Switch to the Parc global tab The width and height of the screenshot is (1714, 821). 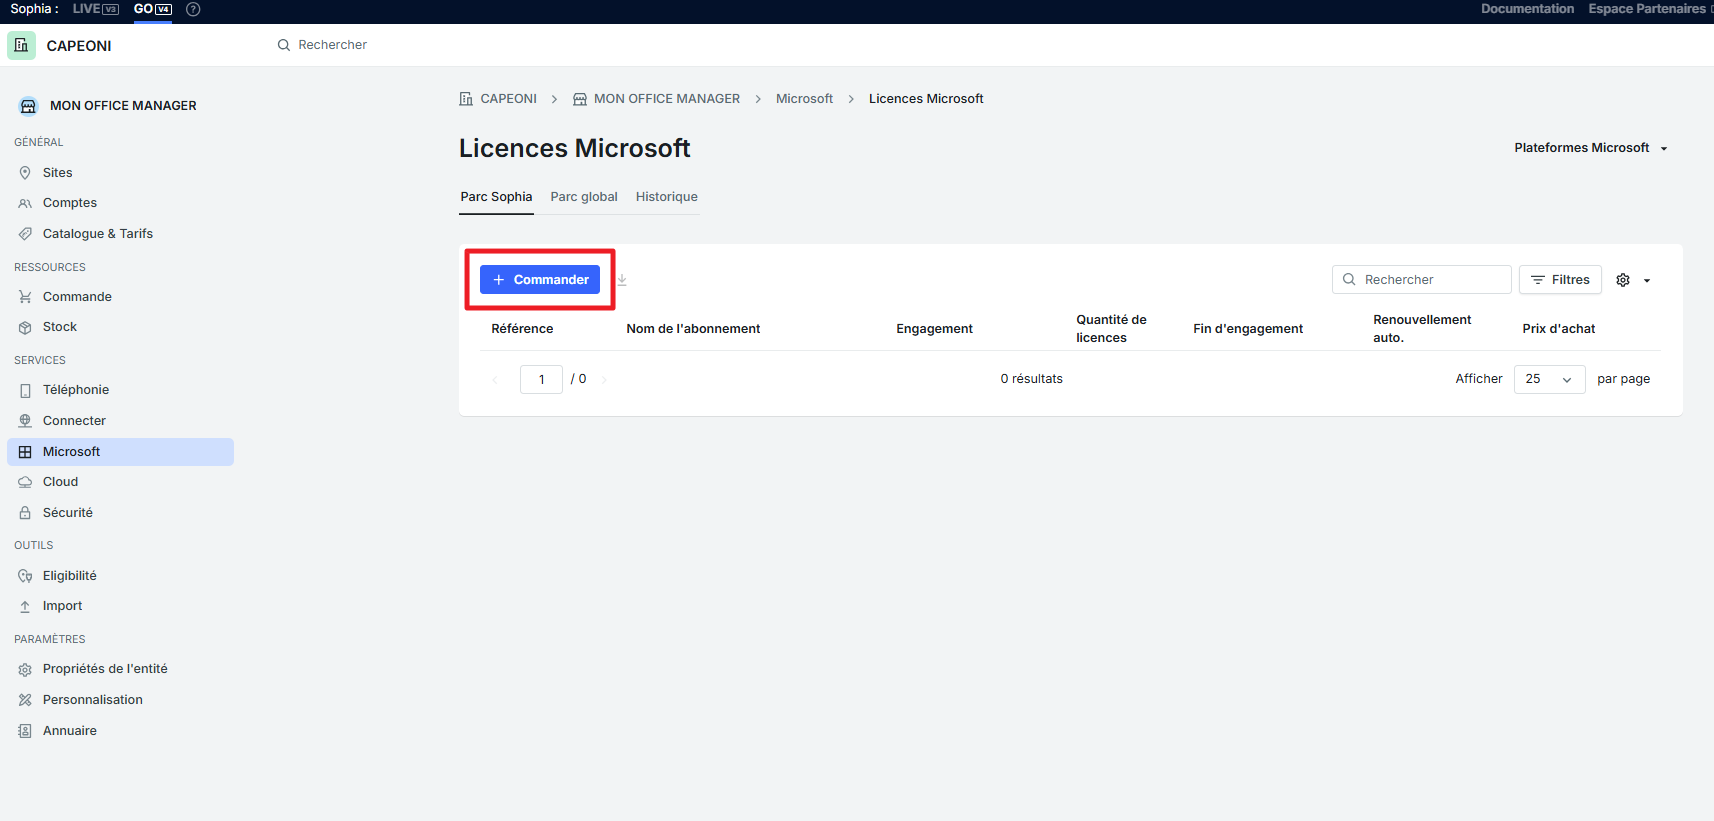[x=584, y=197]
